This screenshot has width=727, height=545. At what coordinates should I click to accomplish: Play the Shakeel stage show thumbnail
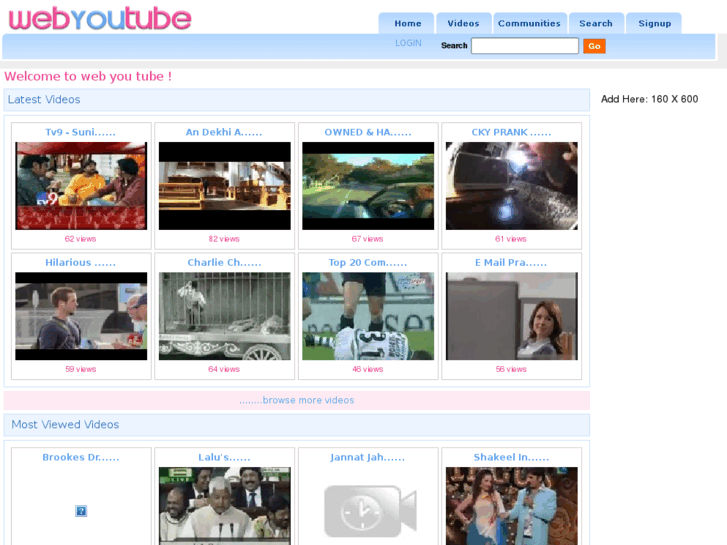point(512,506)
